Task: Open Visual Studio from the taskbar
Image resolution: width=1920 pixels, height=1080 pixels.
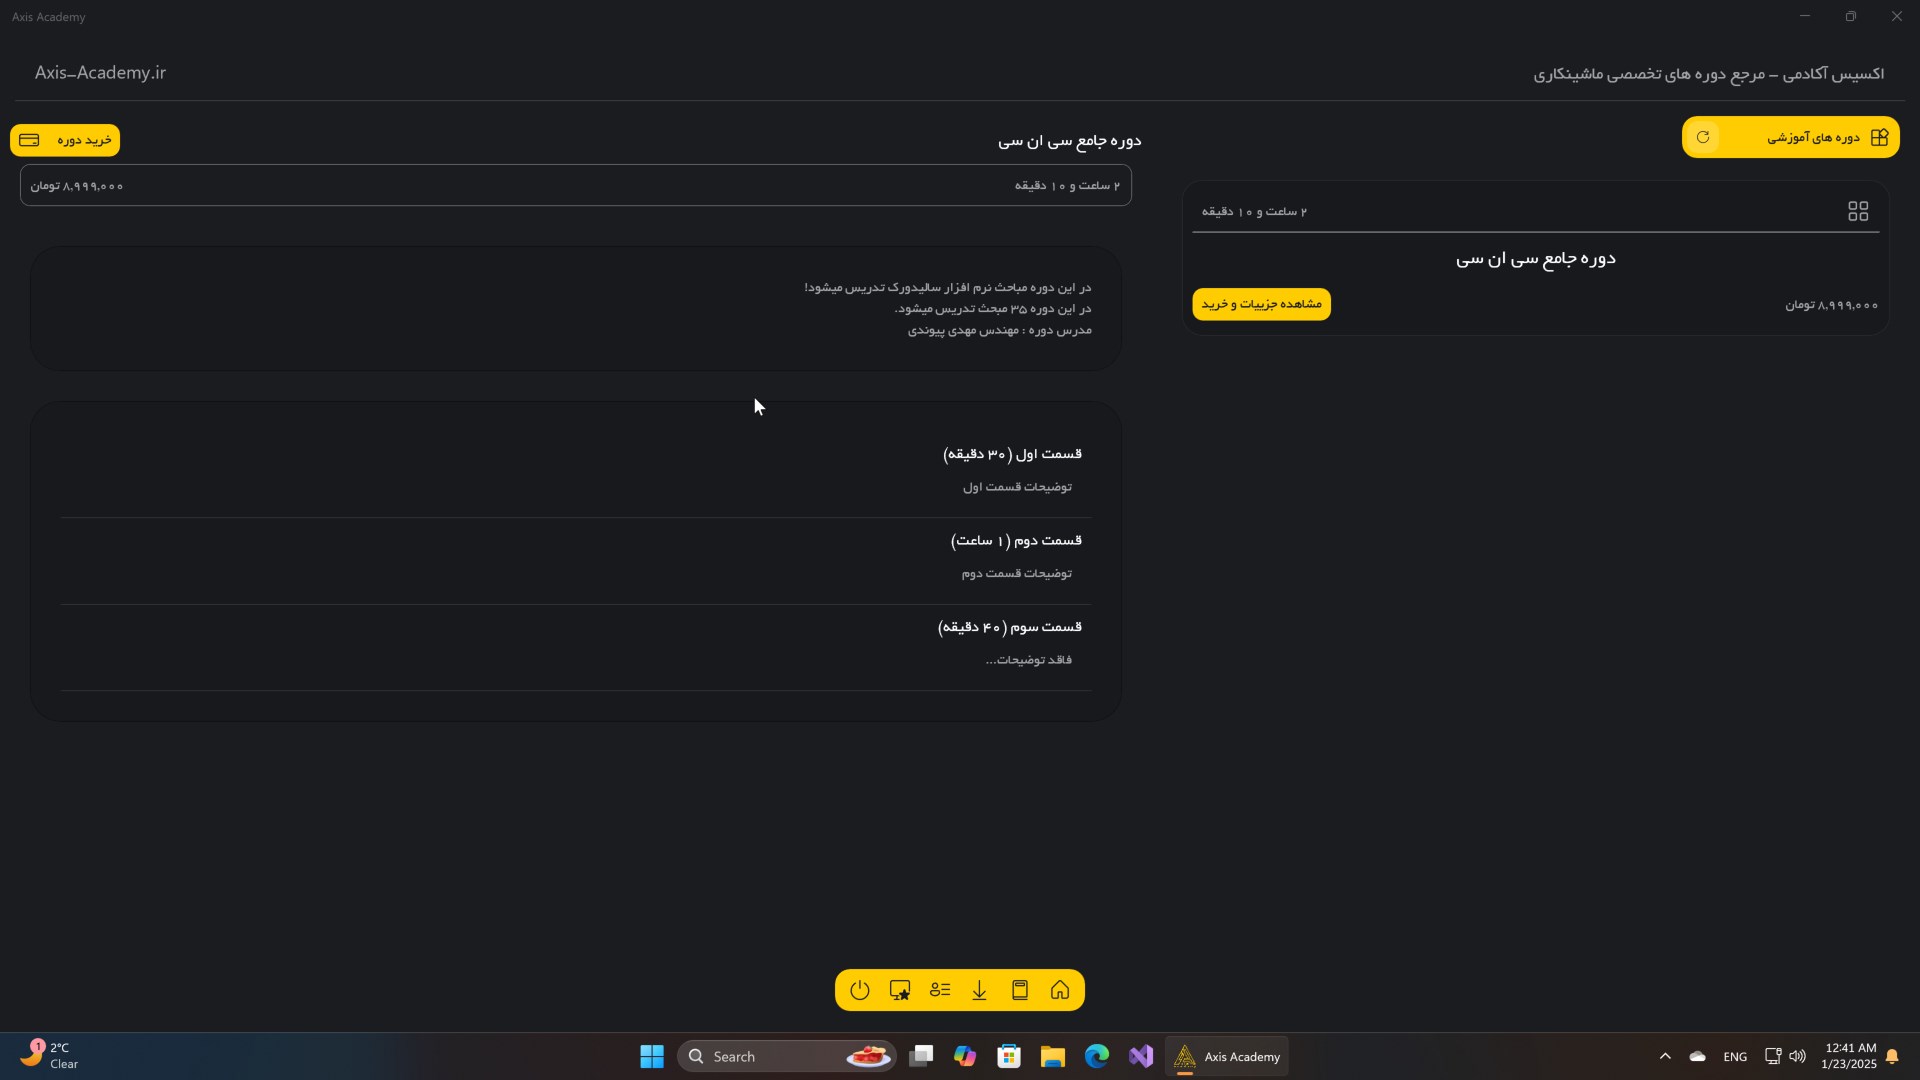Action: (x=1140, y=1056)
